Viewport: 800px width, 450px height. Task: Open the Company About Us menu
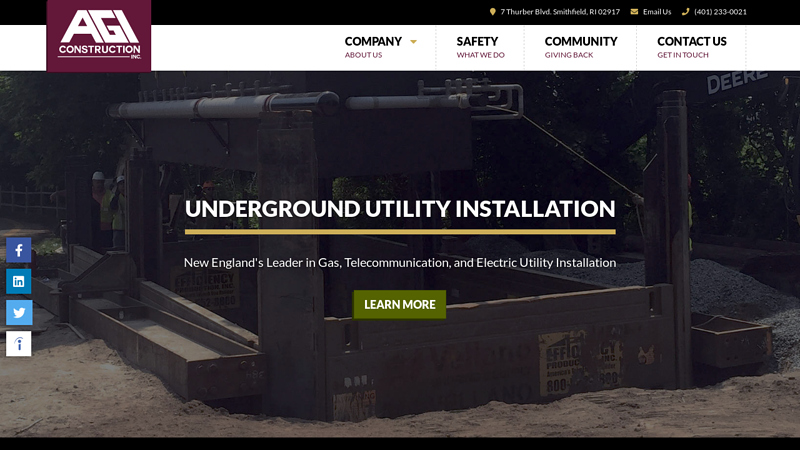tap(373, 47)
